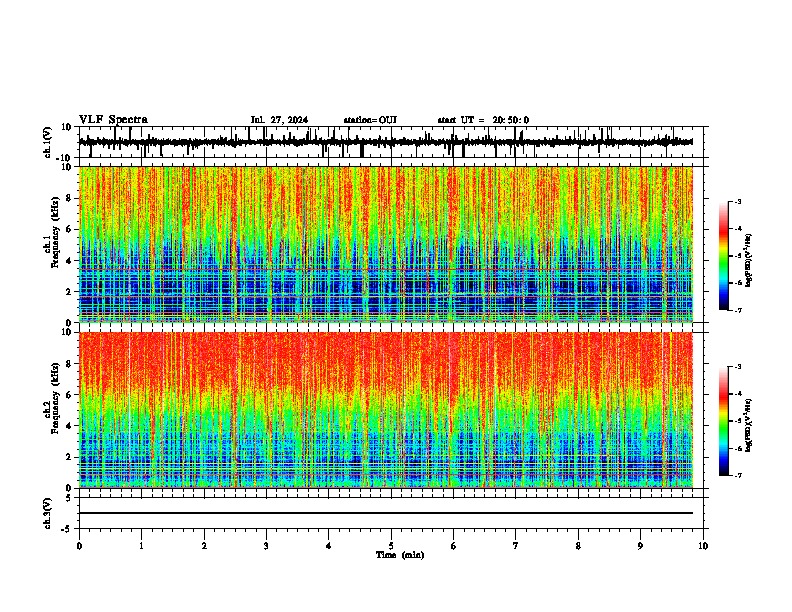Click the time axis tick '10'

703,546
